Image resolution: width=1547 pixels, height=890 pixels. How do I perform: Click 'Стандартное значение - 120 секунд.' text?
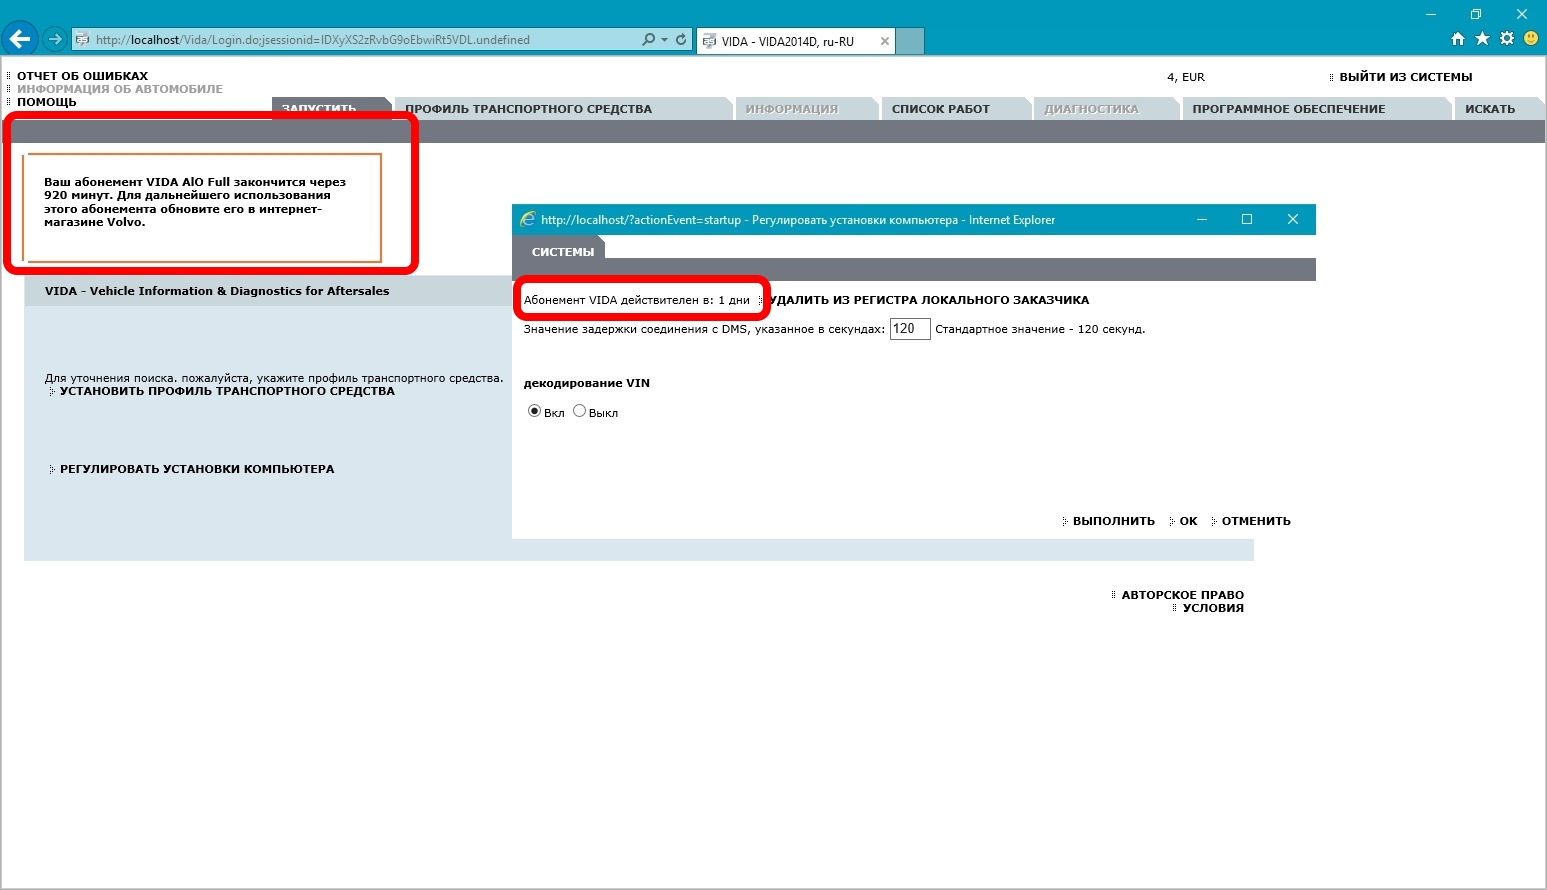tap(1040, 329)
